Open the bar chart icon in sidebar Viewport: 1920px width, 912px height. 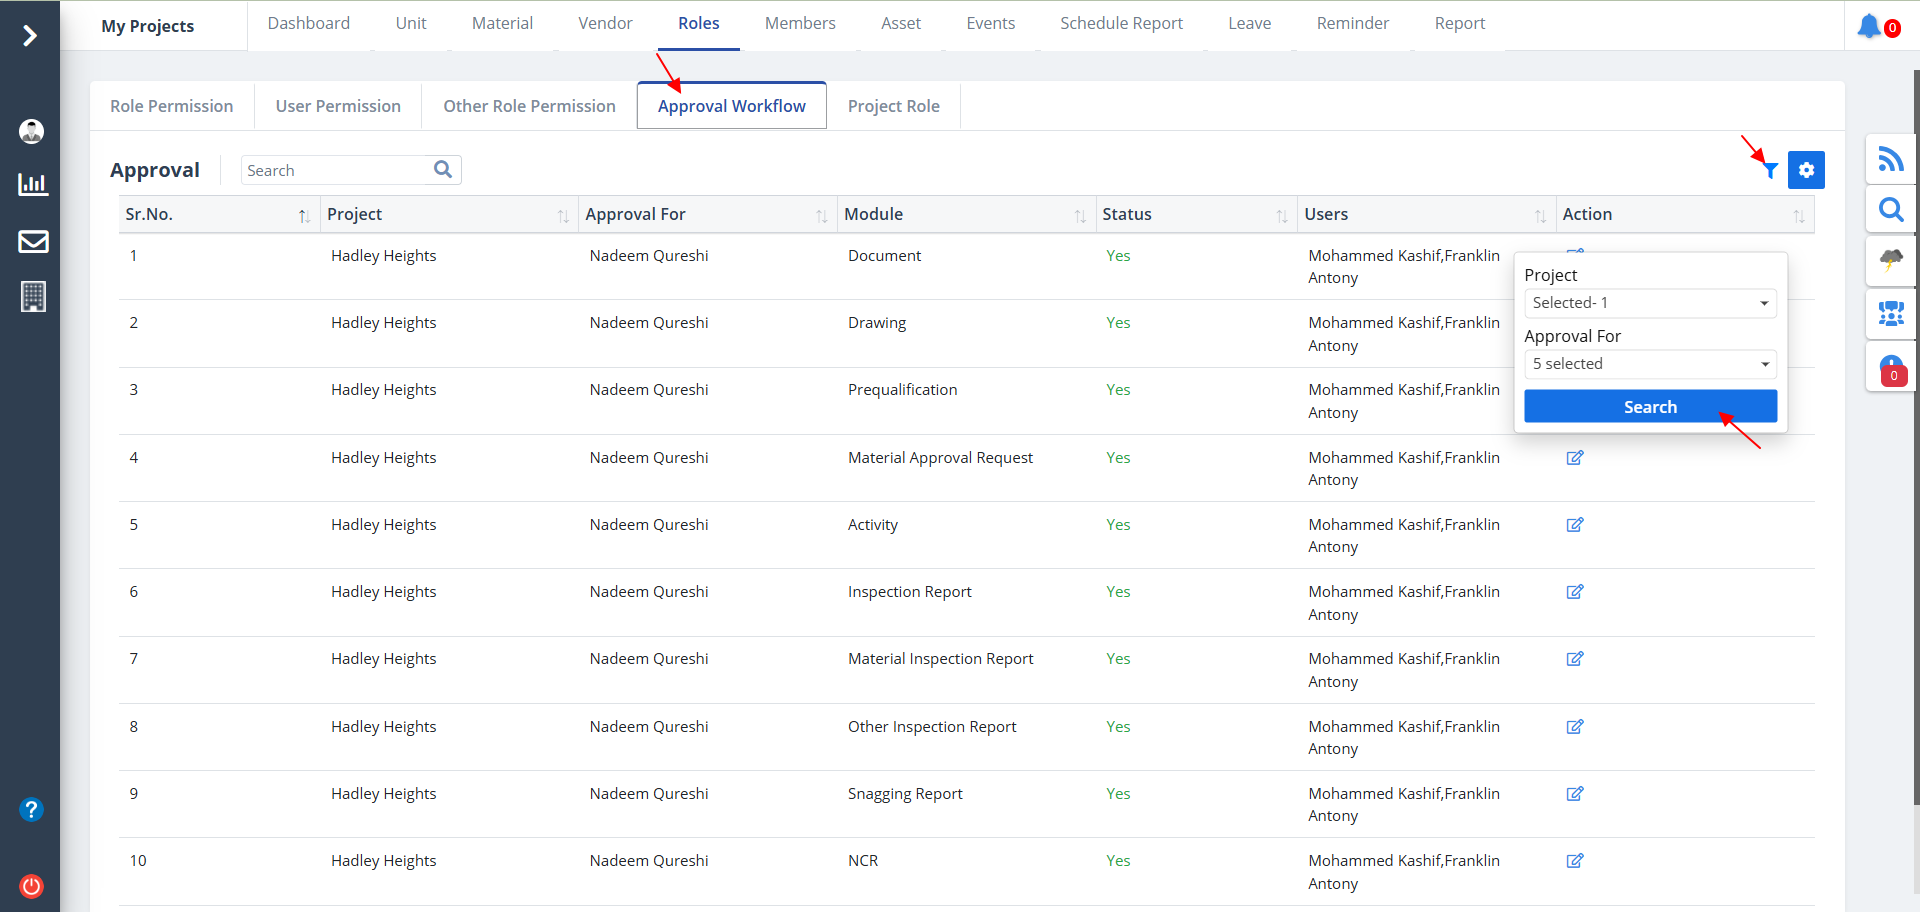[33, 184]
